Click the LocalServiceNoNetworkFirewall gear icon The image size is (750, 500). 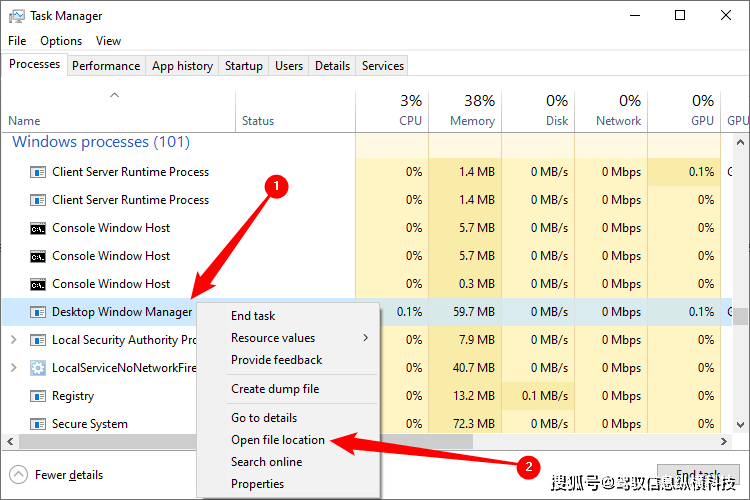click(x=38, y=368)
